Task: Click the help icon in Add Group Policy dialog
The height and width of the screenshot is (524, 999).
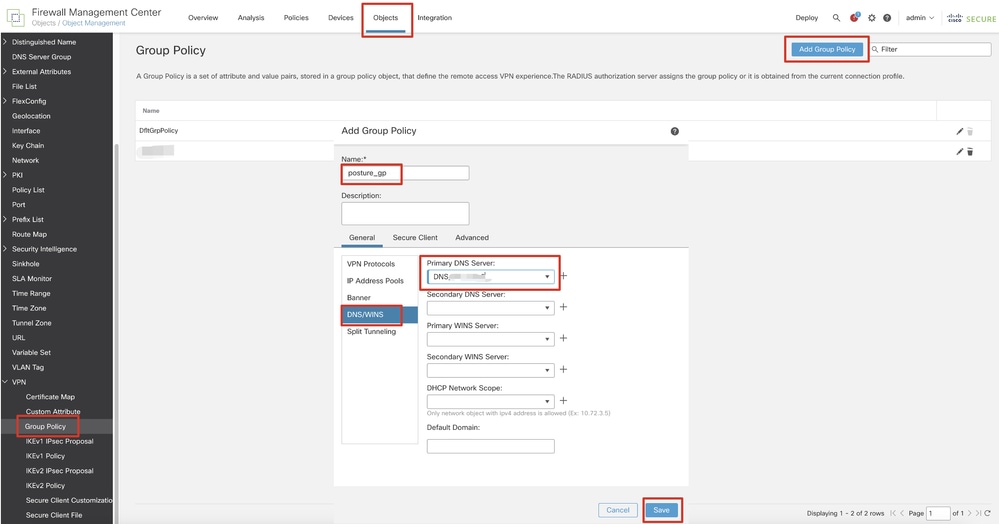Action: click(x=675, y=131)
